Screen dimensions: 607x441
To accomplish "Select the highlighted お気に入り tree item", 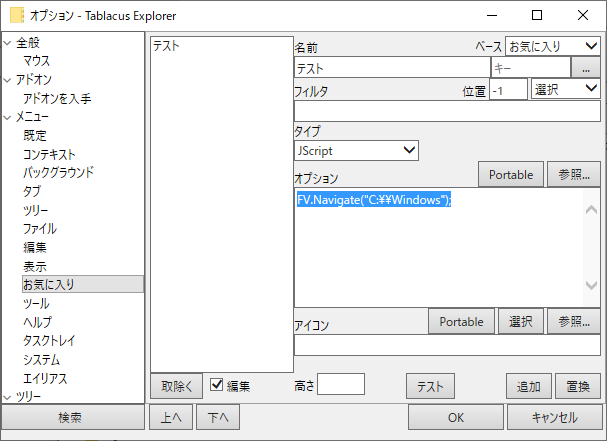I will coord(83,284).
